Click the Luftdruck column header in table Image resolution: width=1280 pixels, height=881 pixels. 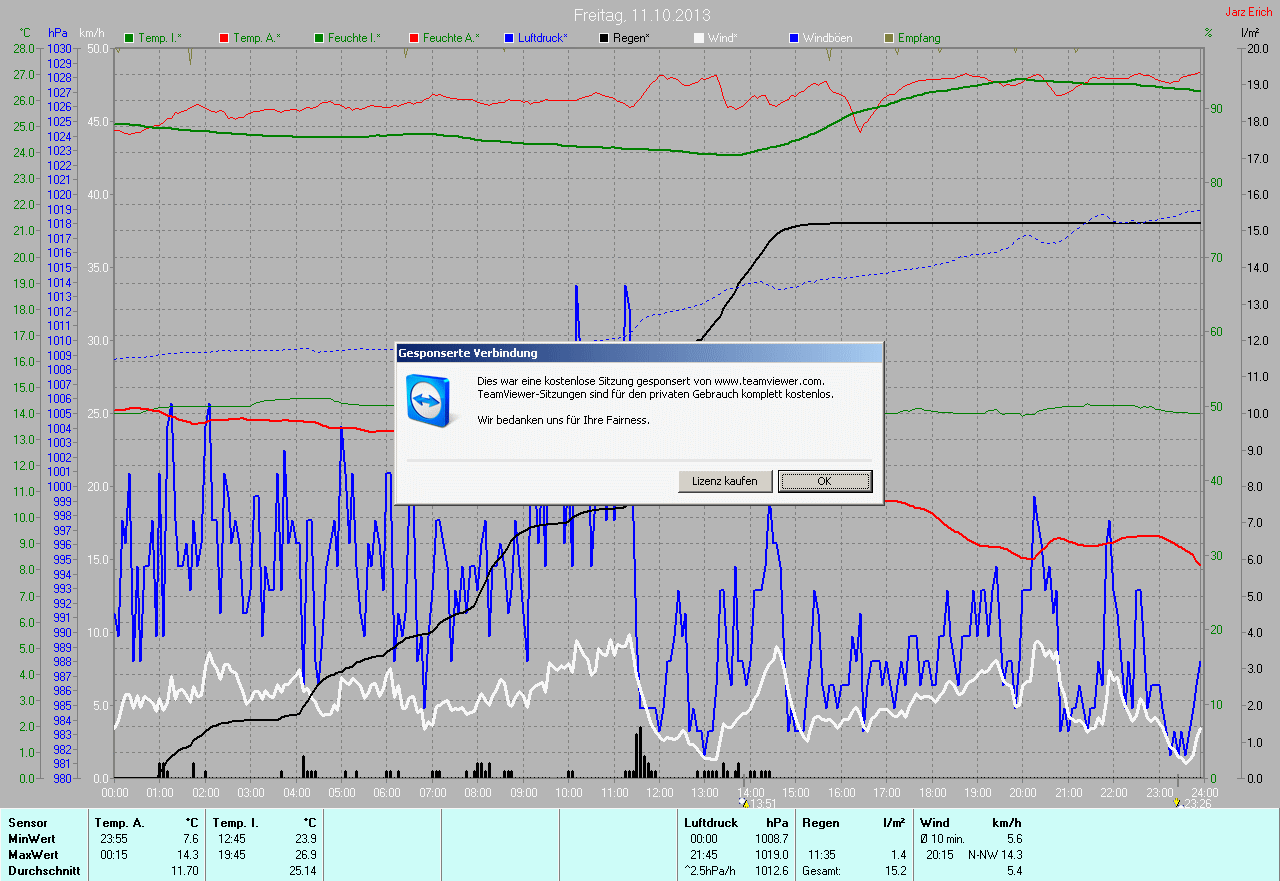(x=710, y=823)
